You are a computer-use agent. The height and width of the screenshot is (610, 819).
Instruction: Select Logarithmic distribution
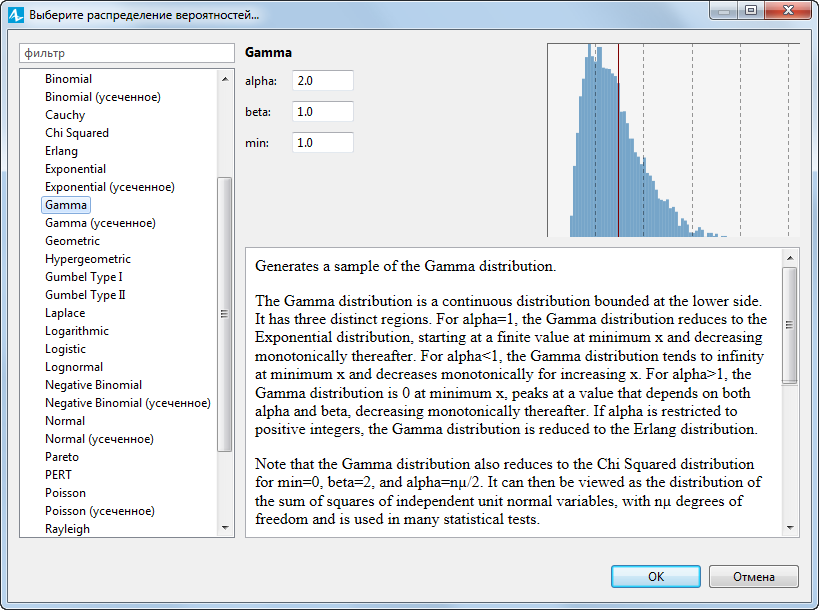pos(77,331)
